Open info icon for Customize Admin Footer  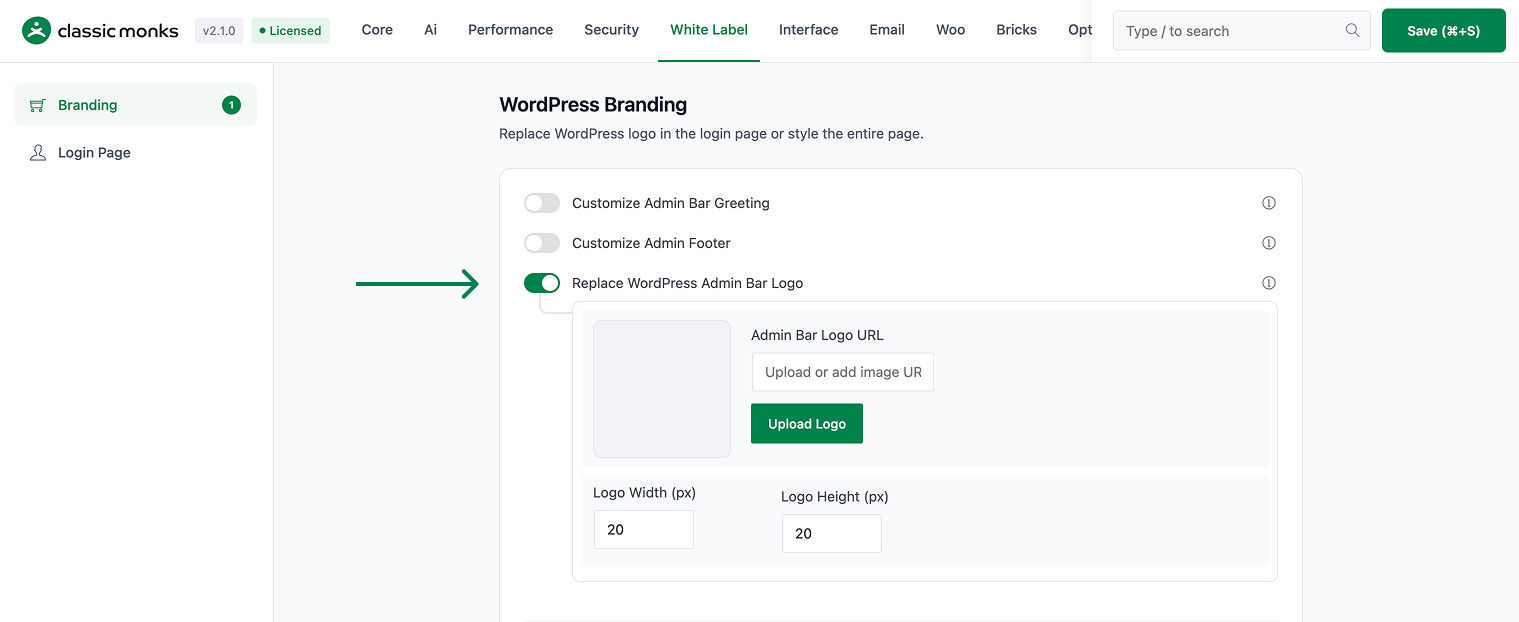click(x=1269, y=243)
